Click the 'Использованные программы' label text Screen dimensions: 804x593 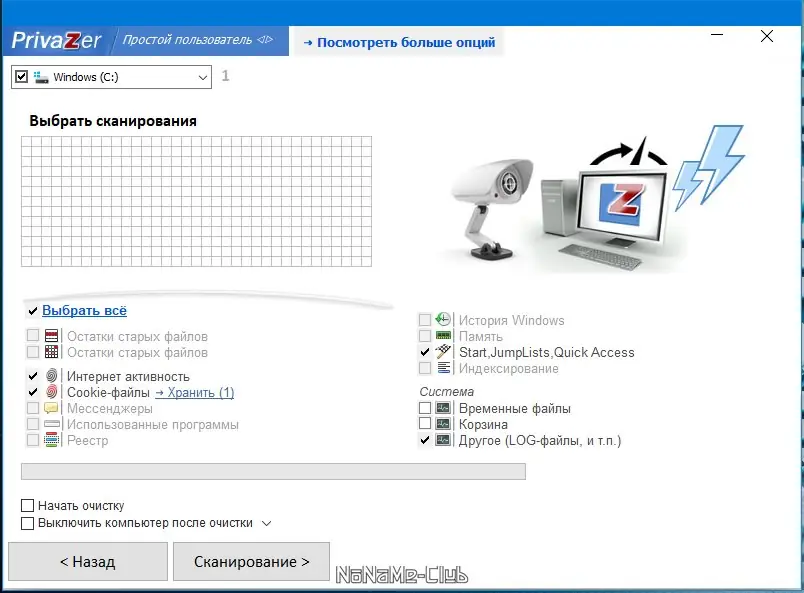153,425
